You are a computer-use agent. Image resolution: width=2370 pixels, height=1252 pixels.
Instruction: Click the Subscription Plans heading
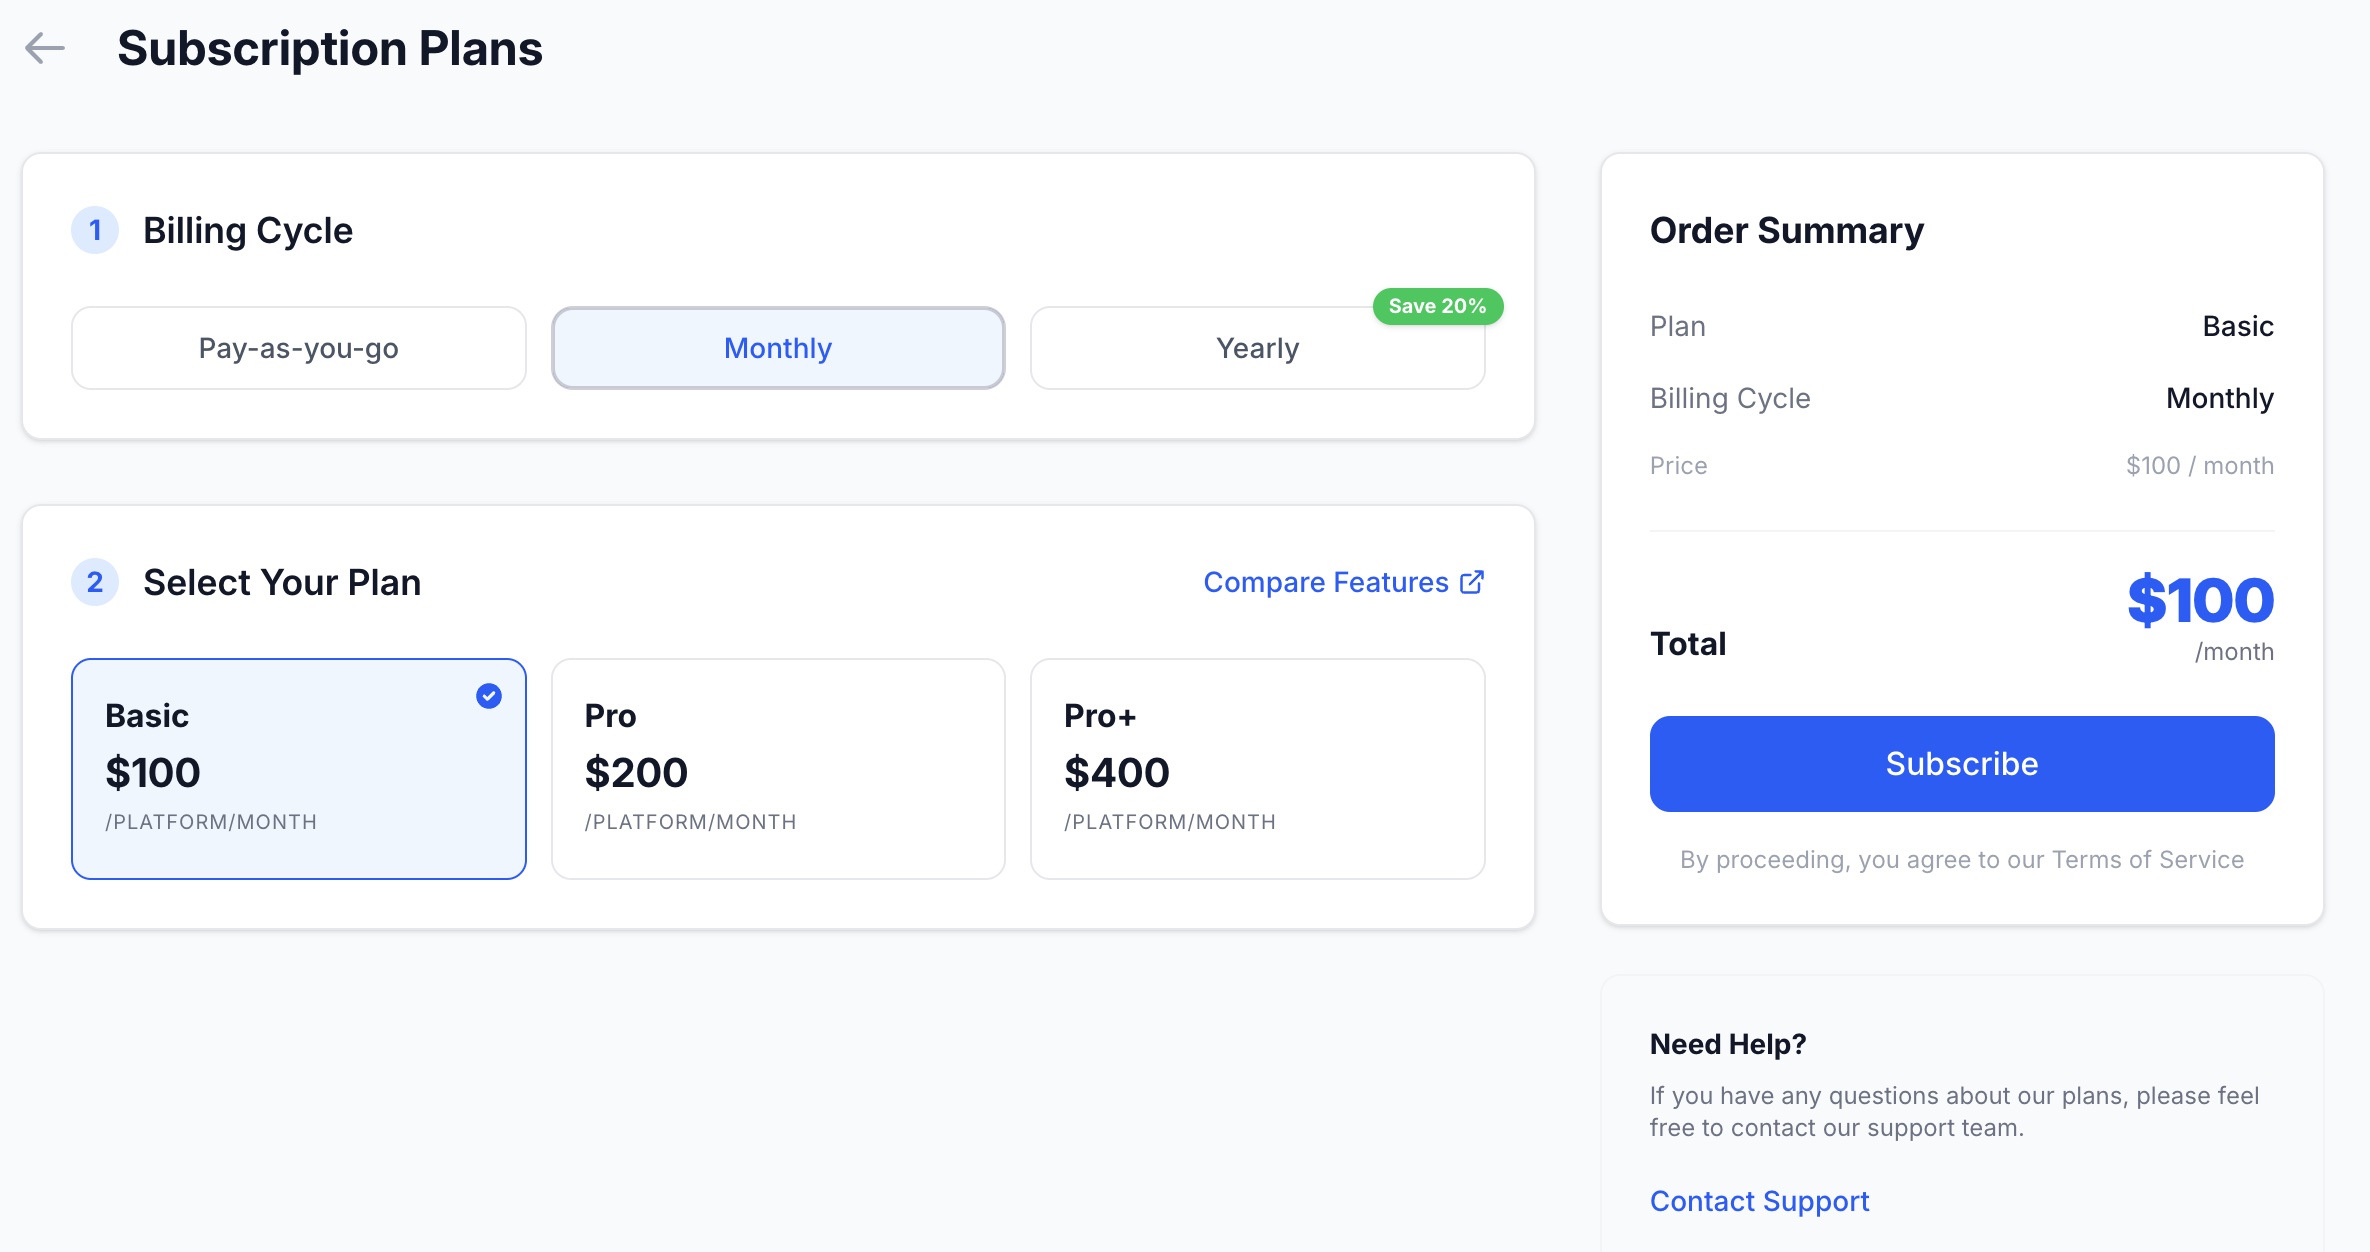[331, 47]
